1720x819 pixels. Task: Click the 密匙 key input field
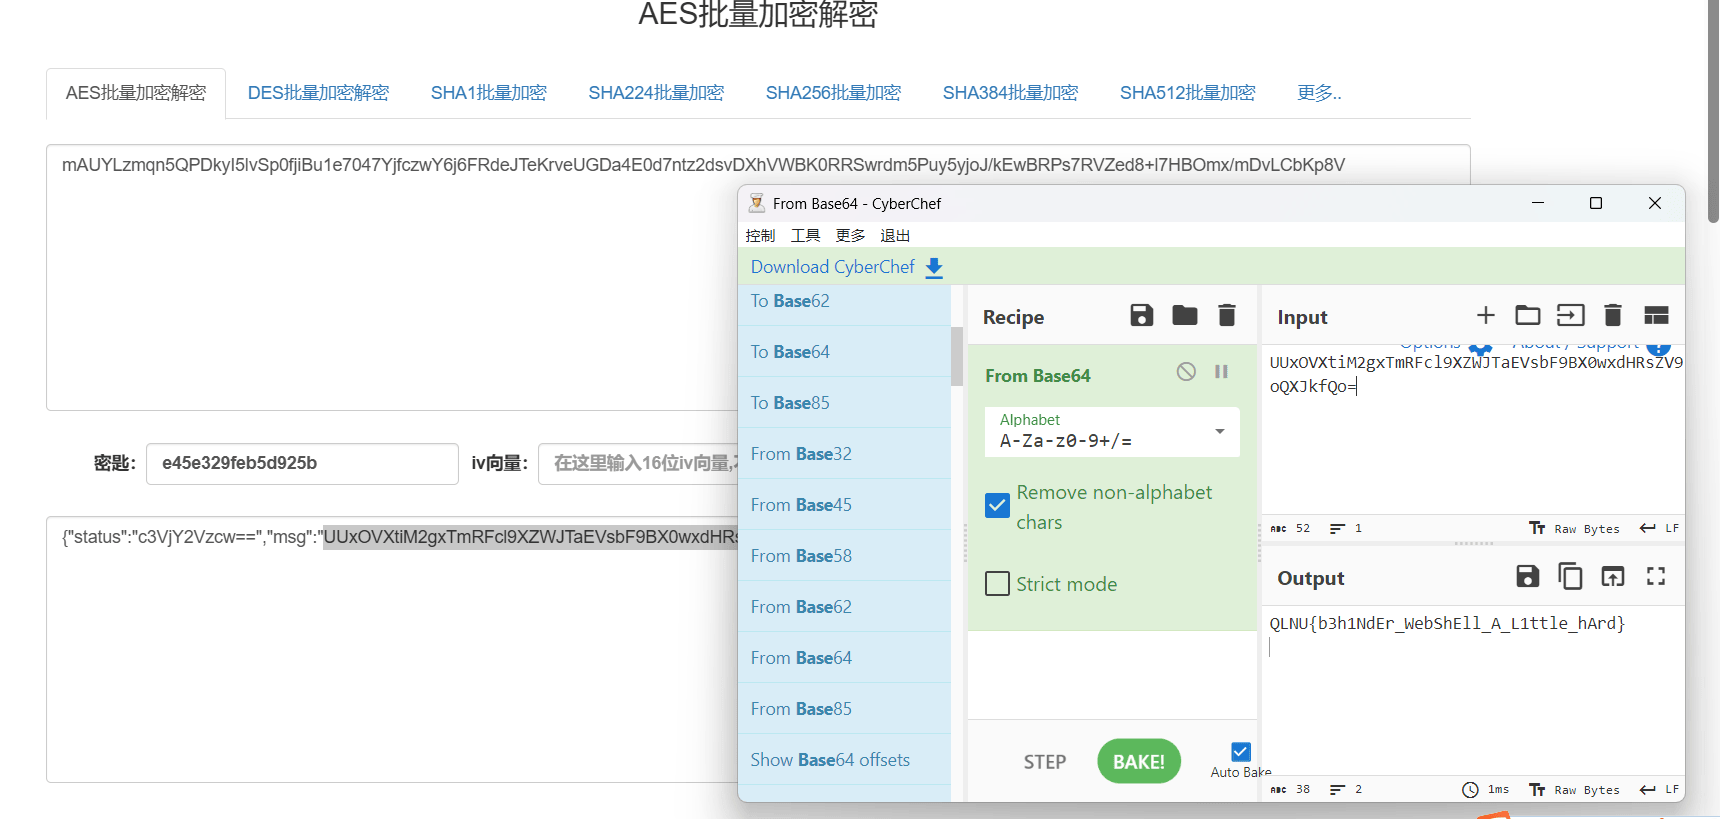pyautogui.click(x=302, y=464)
